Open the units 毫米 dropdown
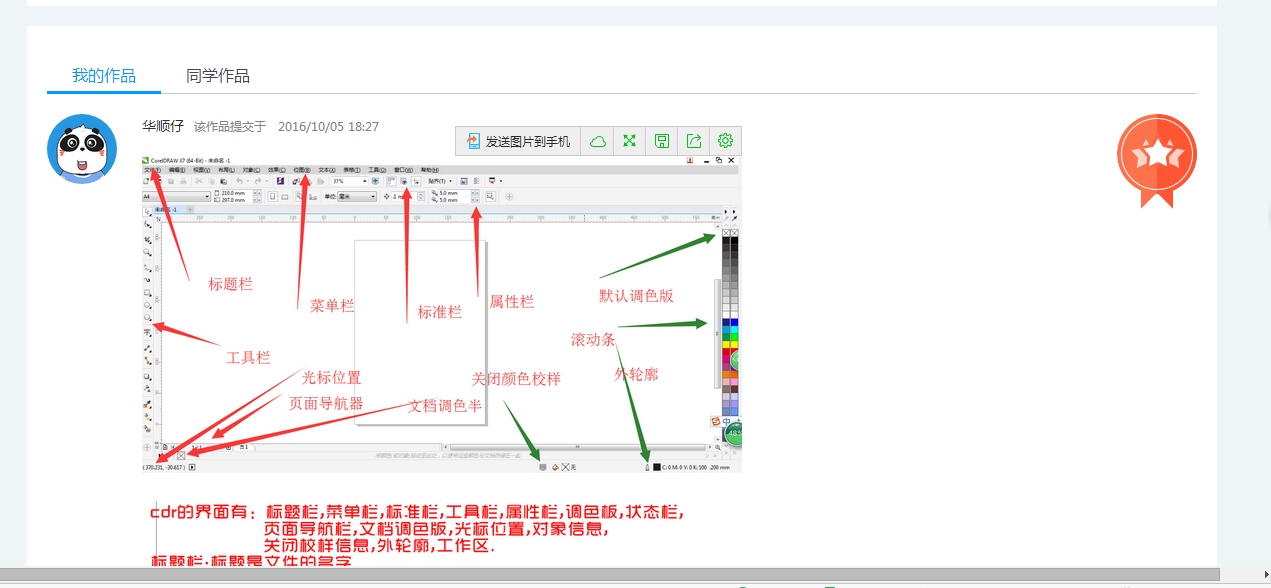 tap(373, 197)
